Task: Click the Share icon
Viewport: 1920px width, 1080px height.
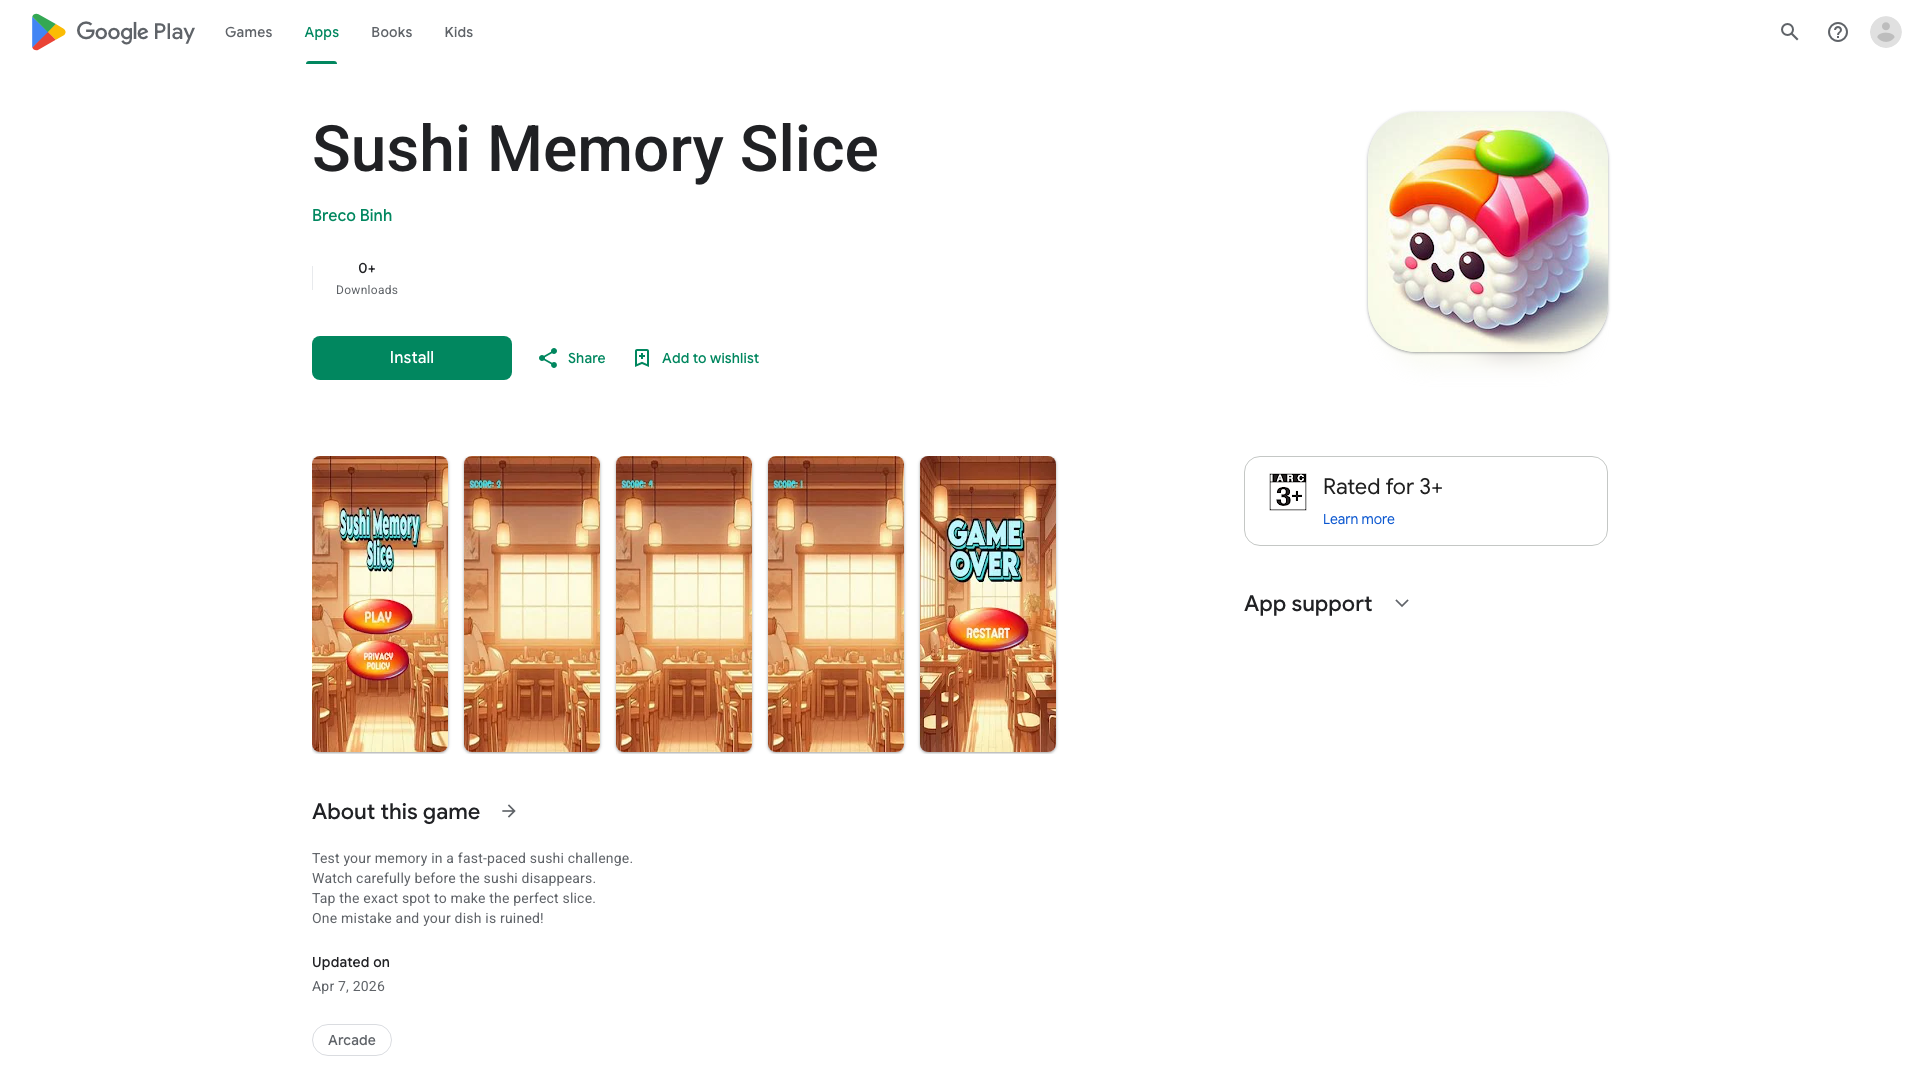Action: coord(548,358)
